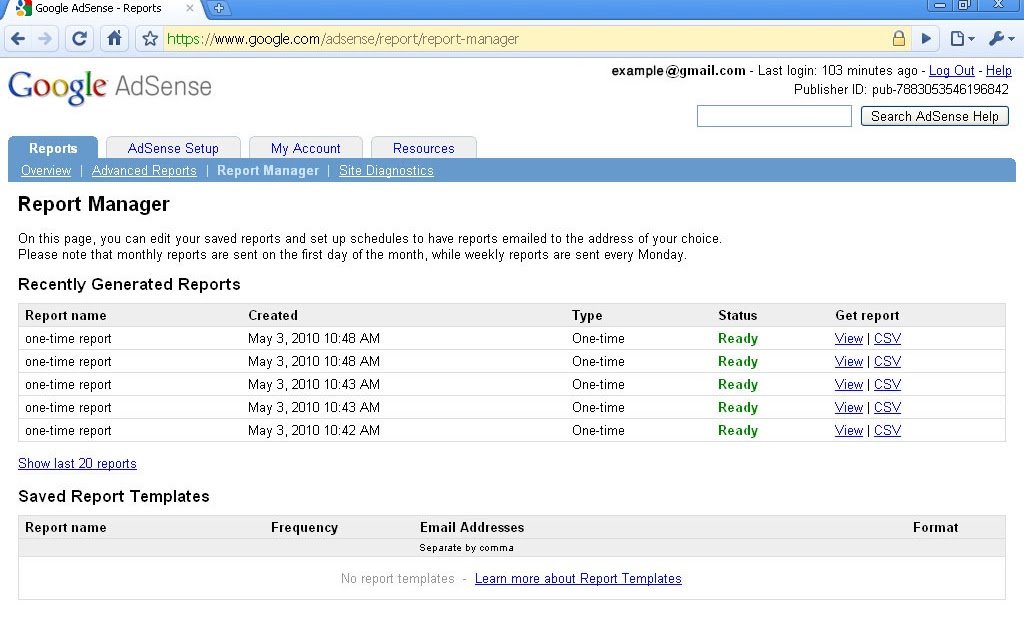Click the Format column header
Screen dimensions: 1024x630
pyautogui.click(x=935, y=528)
